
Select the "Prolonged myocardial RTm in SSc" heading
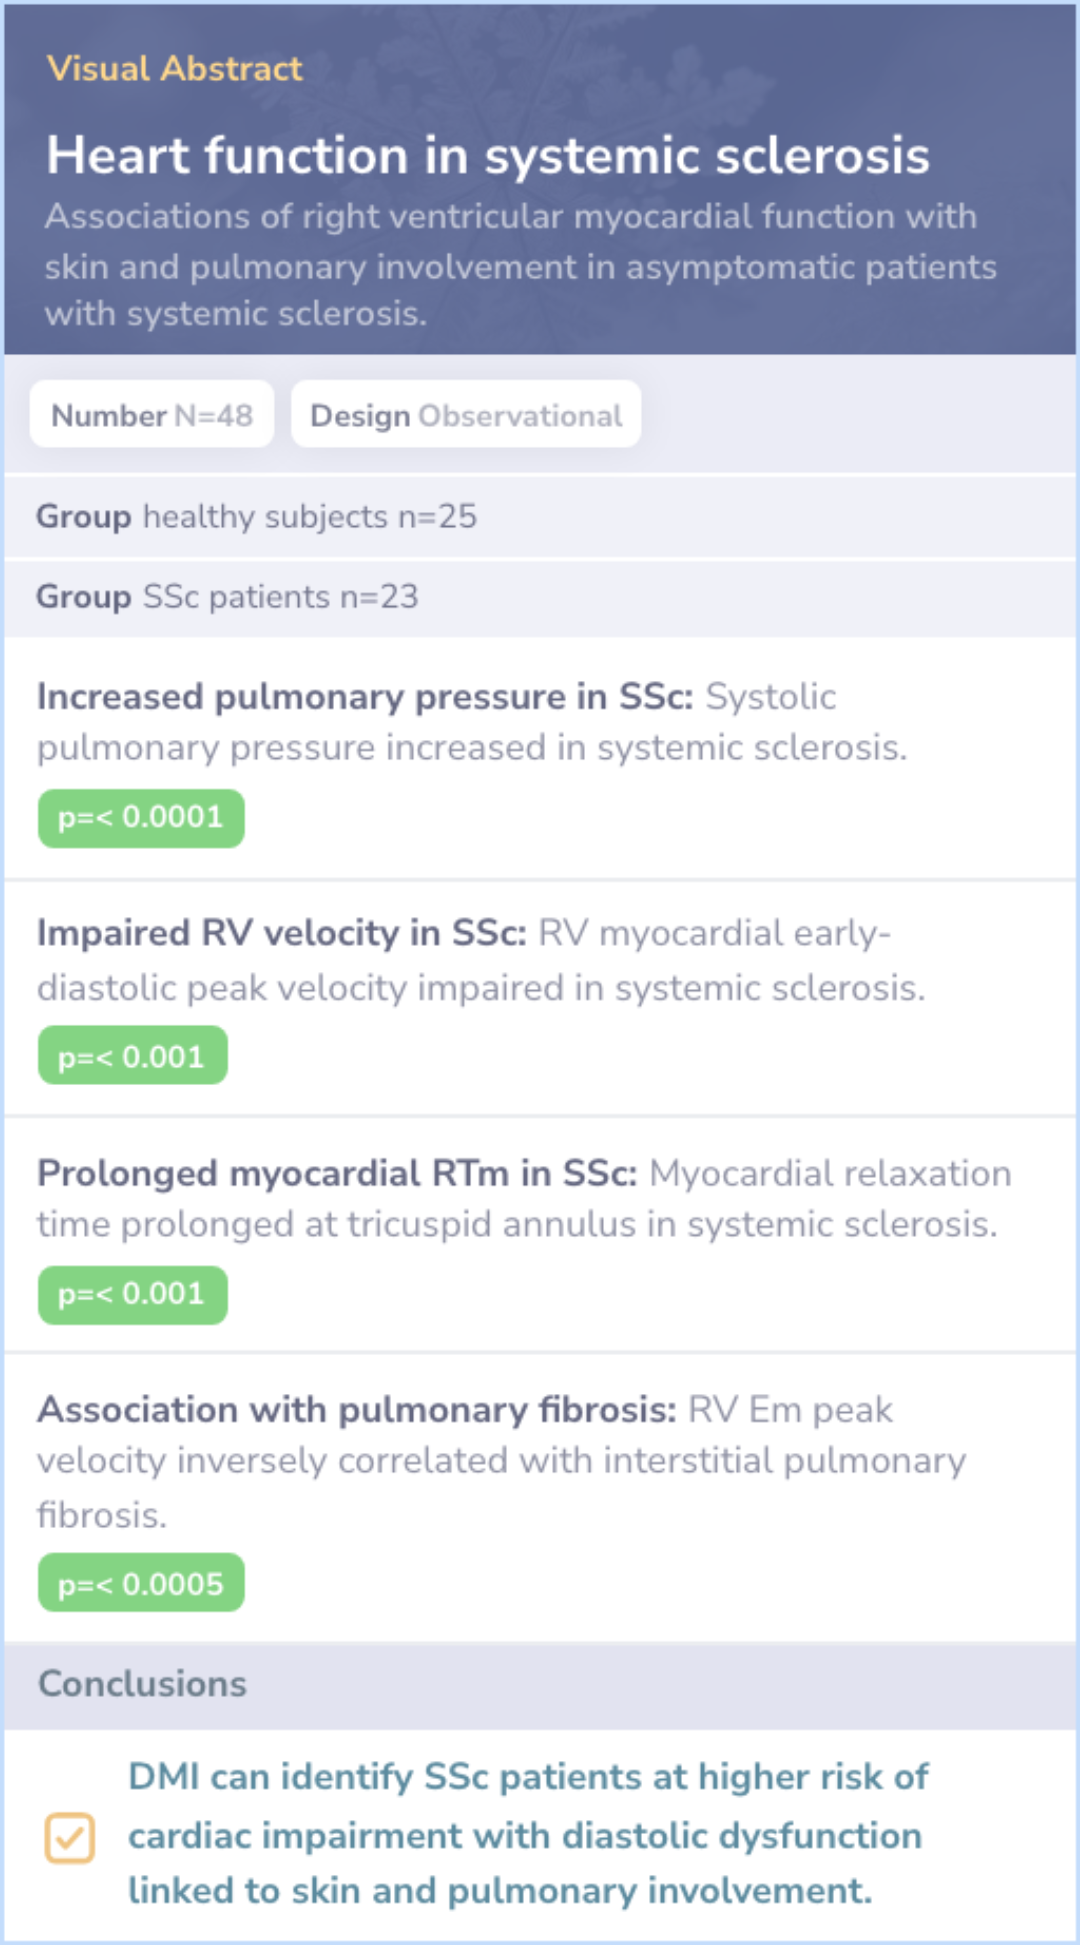337,1173
